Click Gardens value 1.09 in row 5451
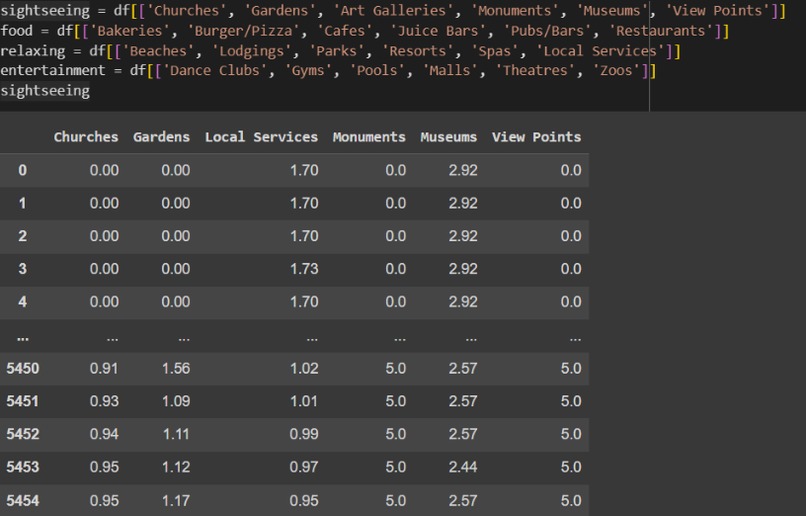806x516 pixels. point(176,401)
